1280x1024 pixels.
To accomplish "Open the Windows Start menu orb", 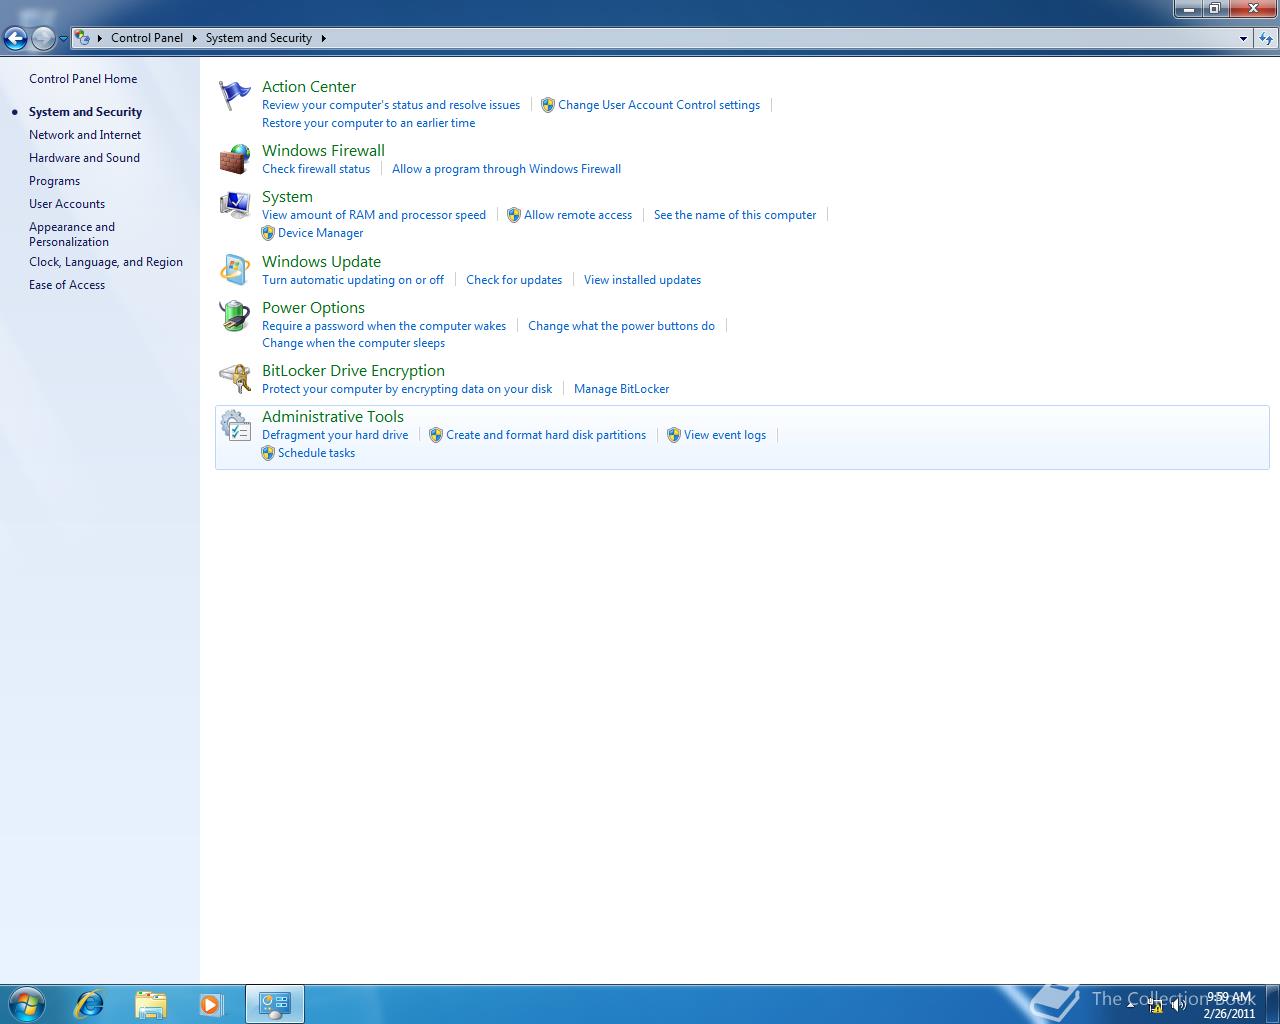I will click(x=27, y=1003).
